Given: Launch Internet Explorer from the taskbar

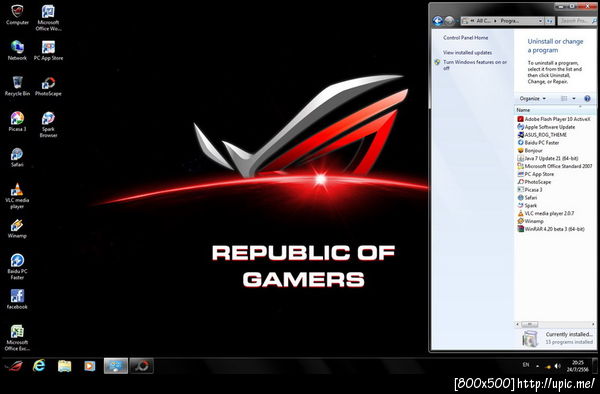Looking at the screenshot, I should coord(39,366).
